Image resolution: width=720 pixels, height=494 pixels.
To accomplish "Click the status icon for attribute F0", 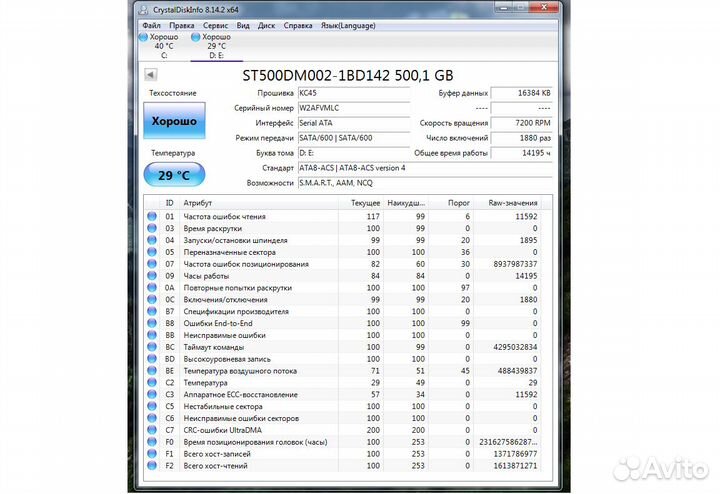I will 152,442.
